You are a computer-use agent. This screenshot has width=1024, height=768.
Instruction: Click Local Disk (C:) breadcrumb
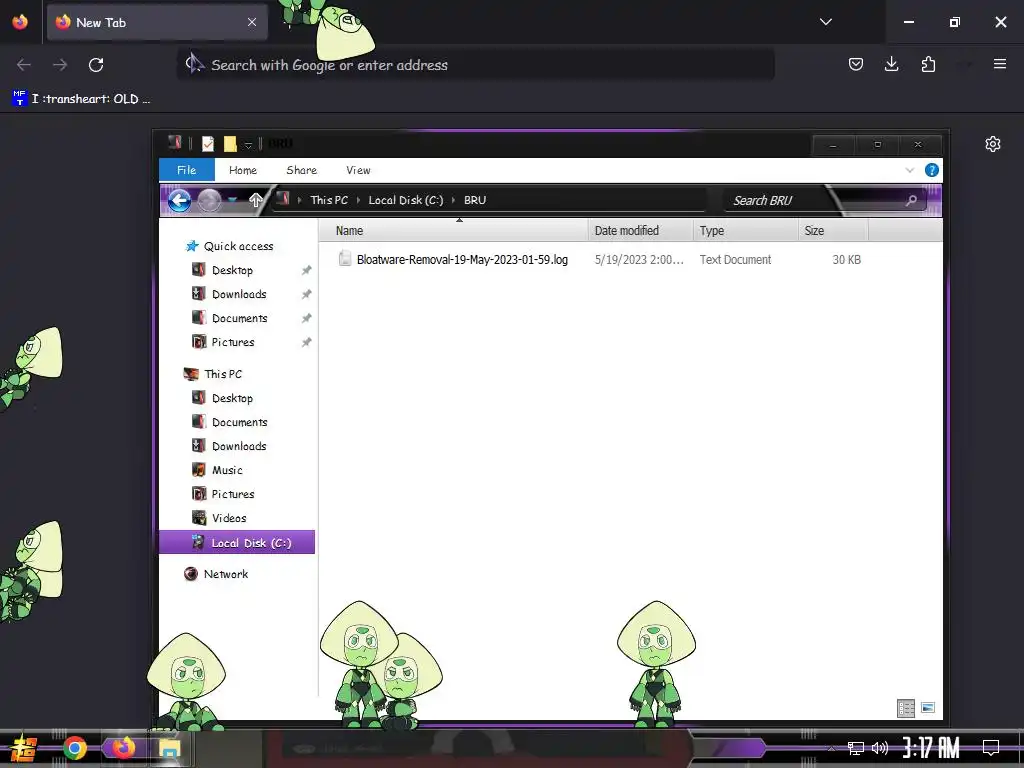(406, 200)
